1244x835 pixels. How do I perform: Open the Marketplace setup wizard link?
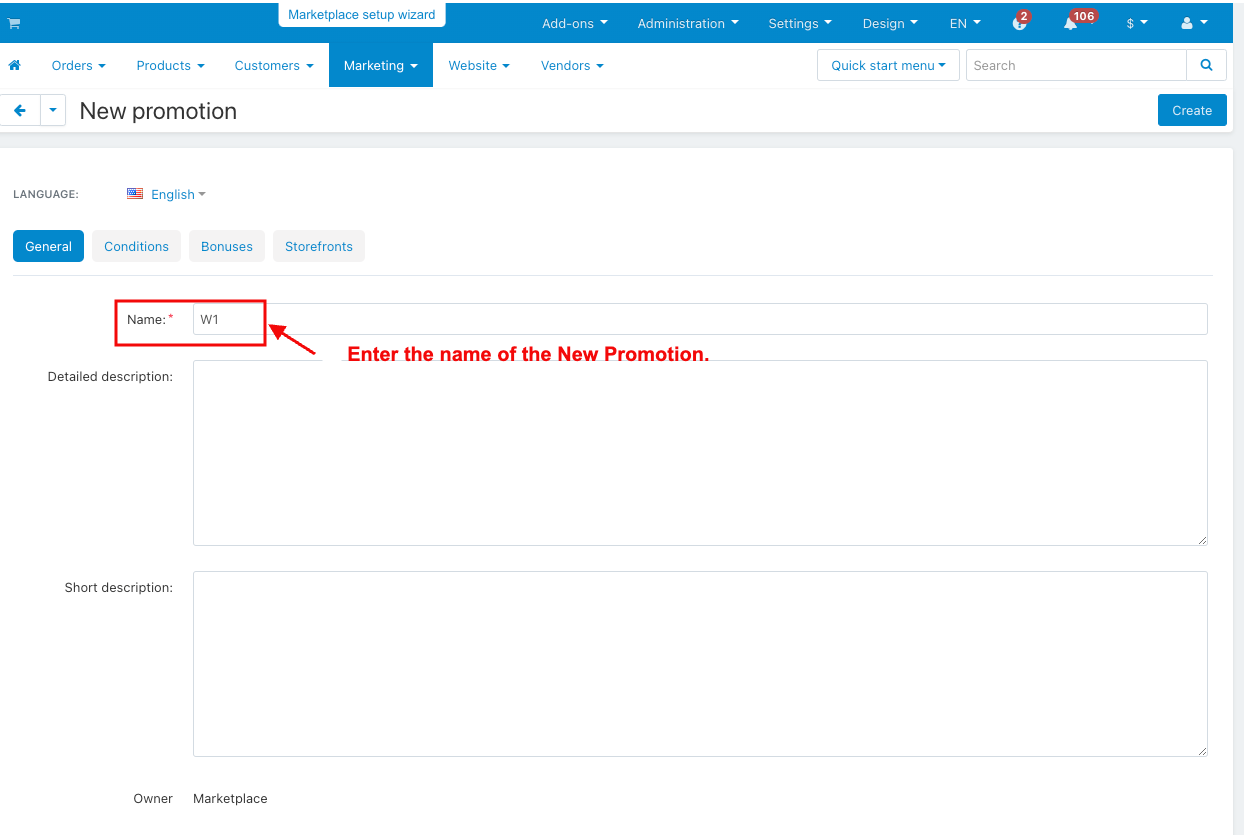pos(362,15)
